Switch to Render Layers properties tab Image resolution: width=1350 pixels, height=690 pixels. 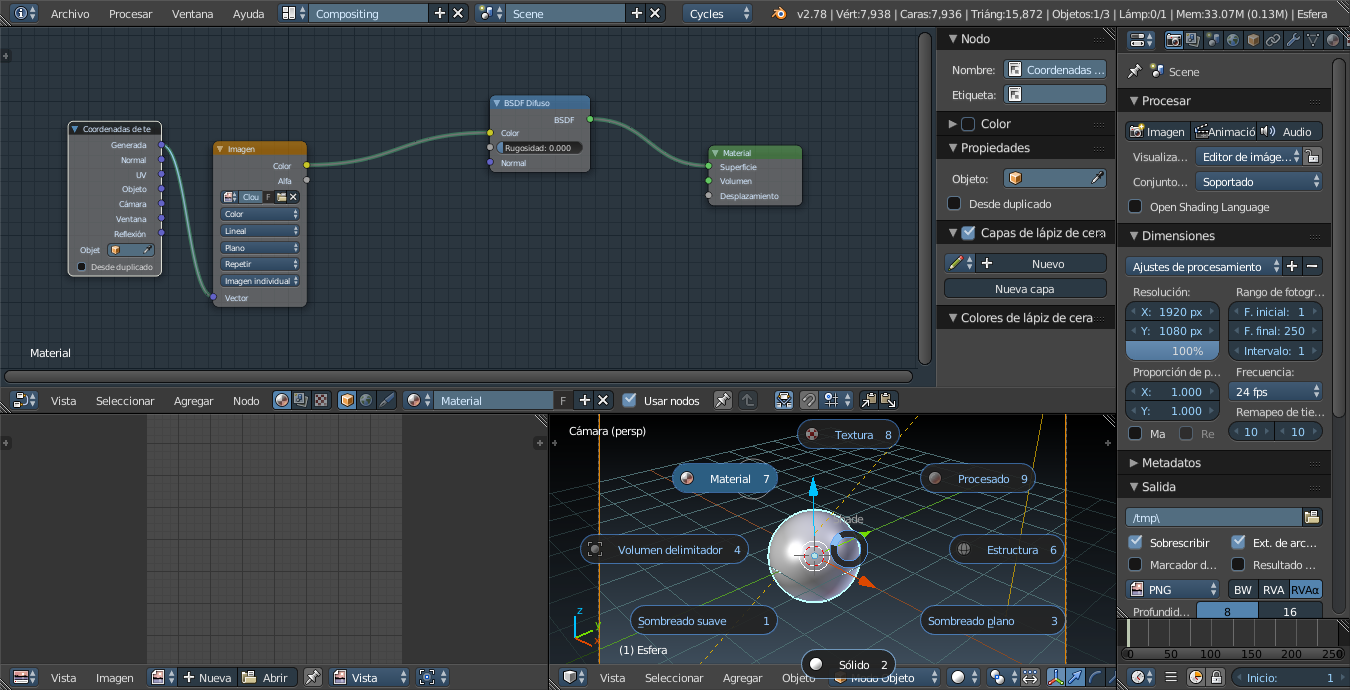click(x=1194, y=41)
